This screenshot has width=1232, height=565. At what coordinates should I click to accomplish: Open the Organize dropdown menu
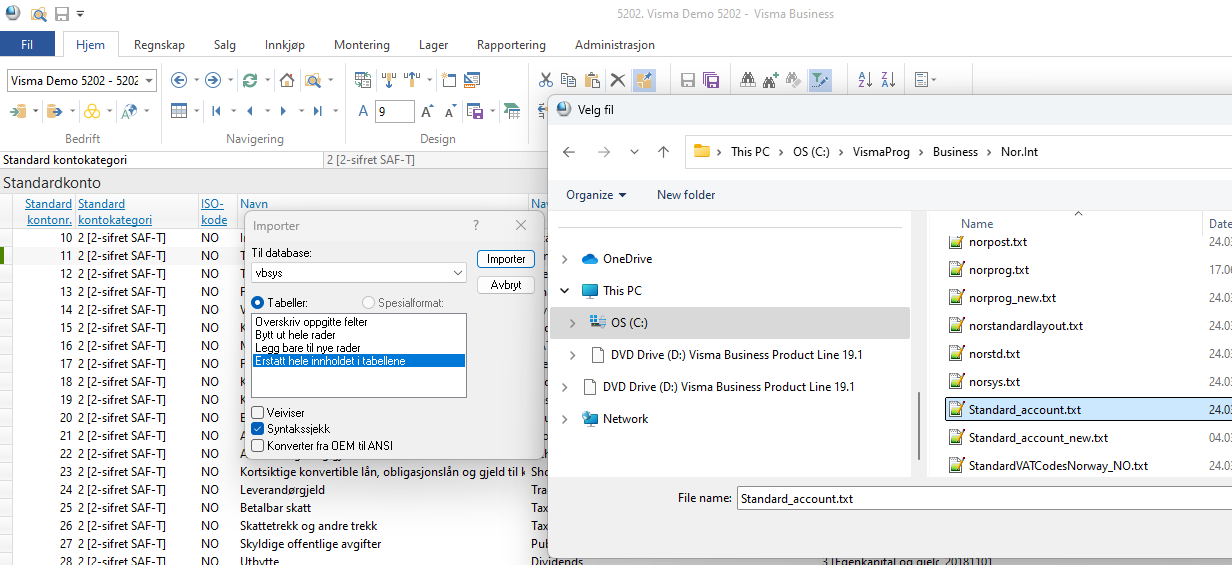(596, 195)
